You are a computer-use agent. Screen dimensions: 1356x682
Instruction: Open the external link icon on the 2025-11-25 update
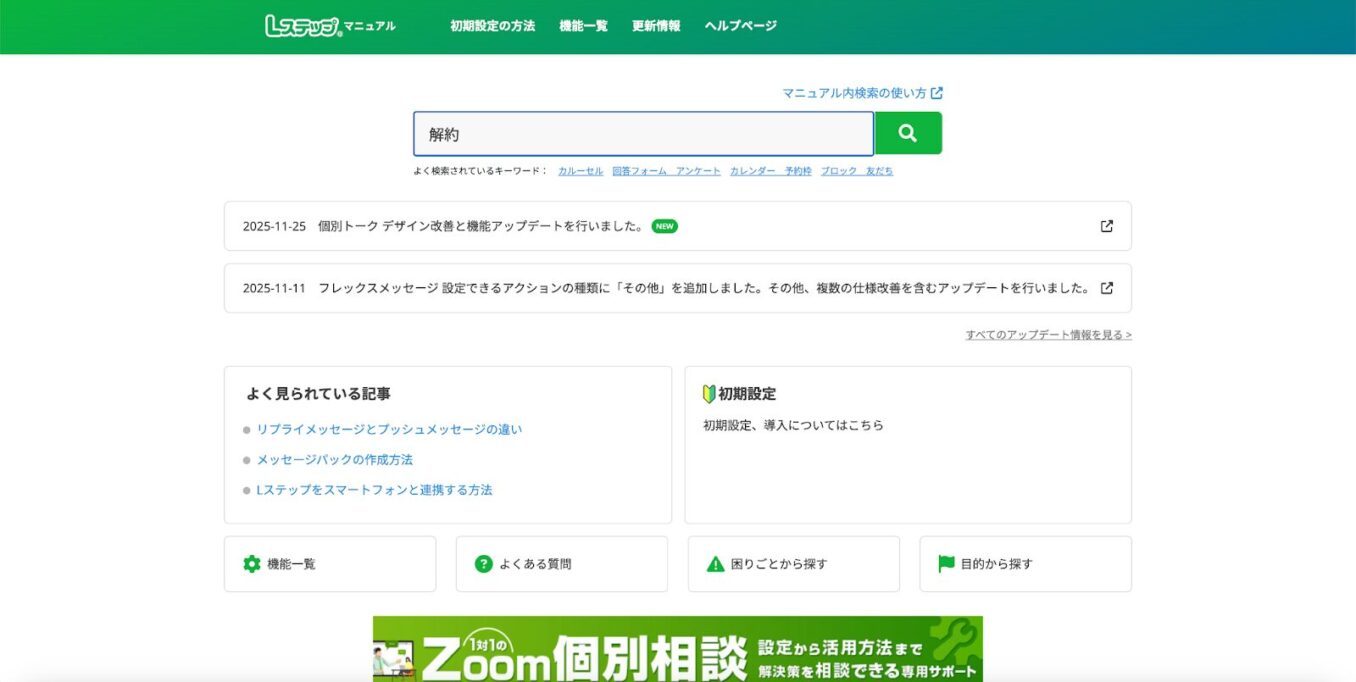[1106, 226]
